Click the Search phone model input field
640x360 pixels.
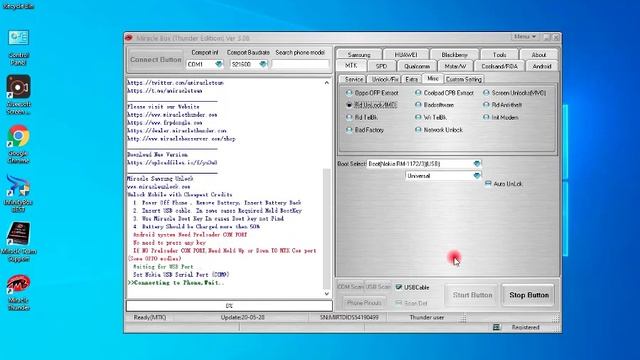(300, 64)
